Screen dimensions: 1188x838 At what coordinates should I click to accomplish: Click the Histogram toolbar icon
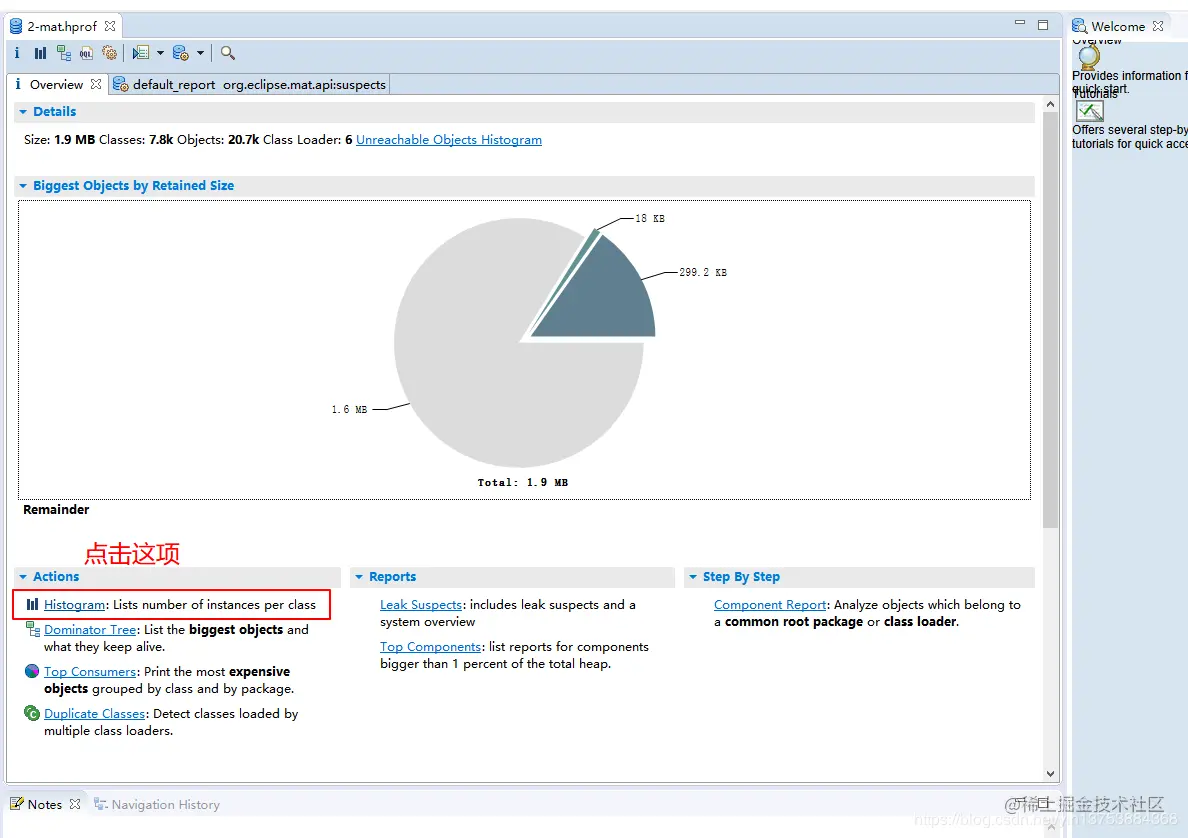40,53
